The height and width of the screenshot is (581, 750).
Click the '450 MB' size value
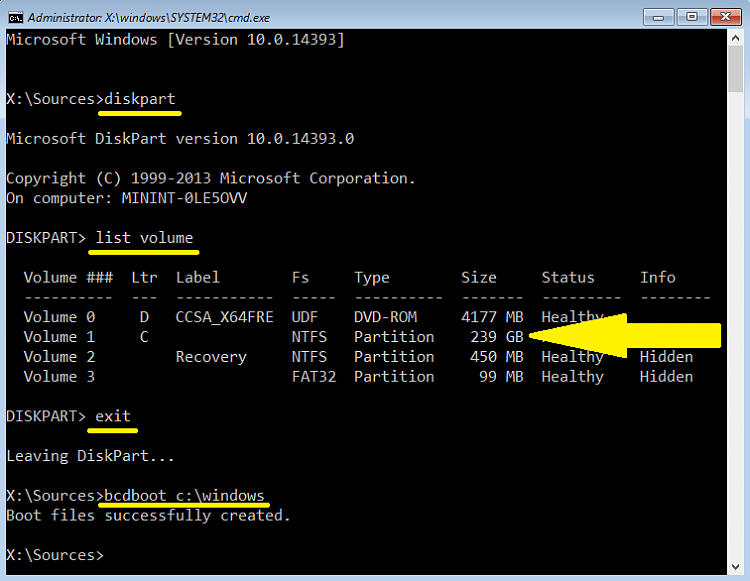coord(496,357)
